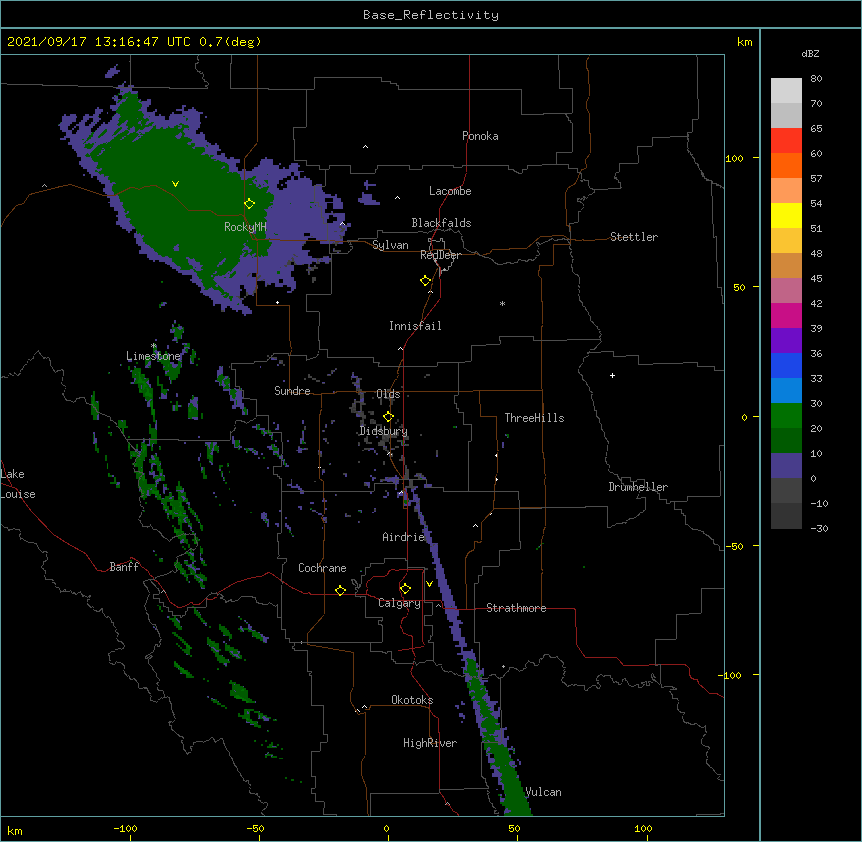Click the yellow diamond marker south of RedDeer
This screenshot has height=842, width=862.
(x=425, y=281)
